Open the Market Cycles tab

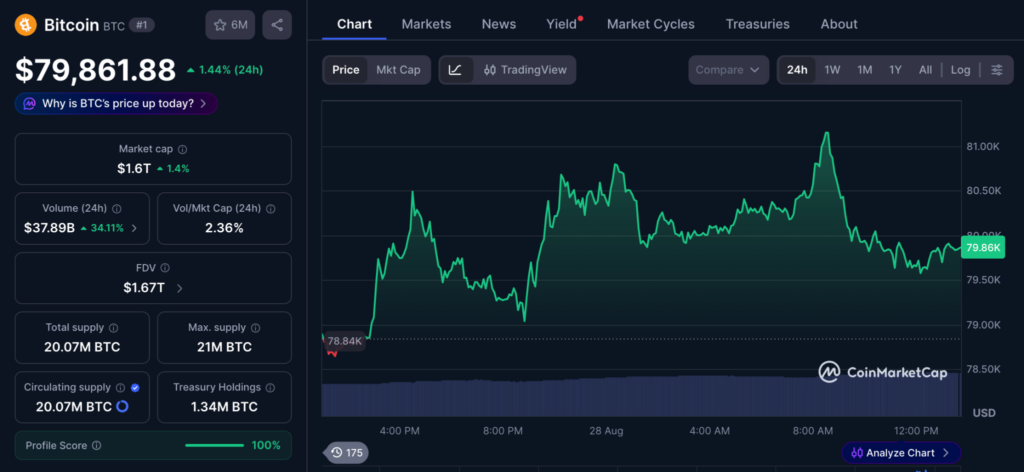[x=650, y=24]
